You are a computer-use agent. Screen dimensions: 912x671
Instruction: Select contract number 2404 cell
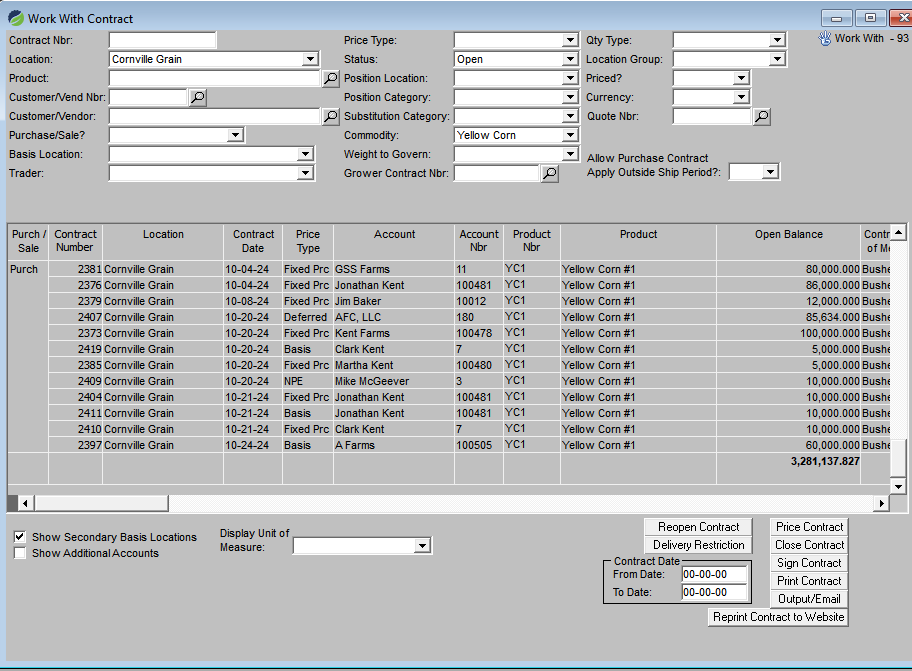[76, 397]
